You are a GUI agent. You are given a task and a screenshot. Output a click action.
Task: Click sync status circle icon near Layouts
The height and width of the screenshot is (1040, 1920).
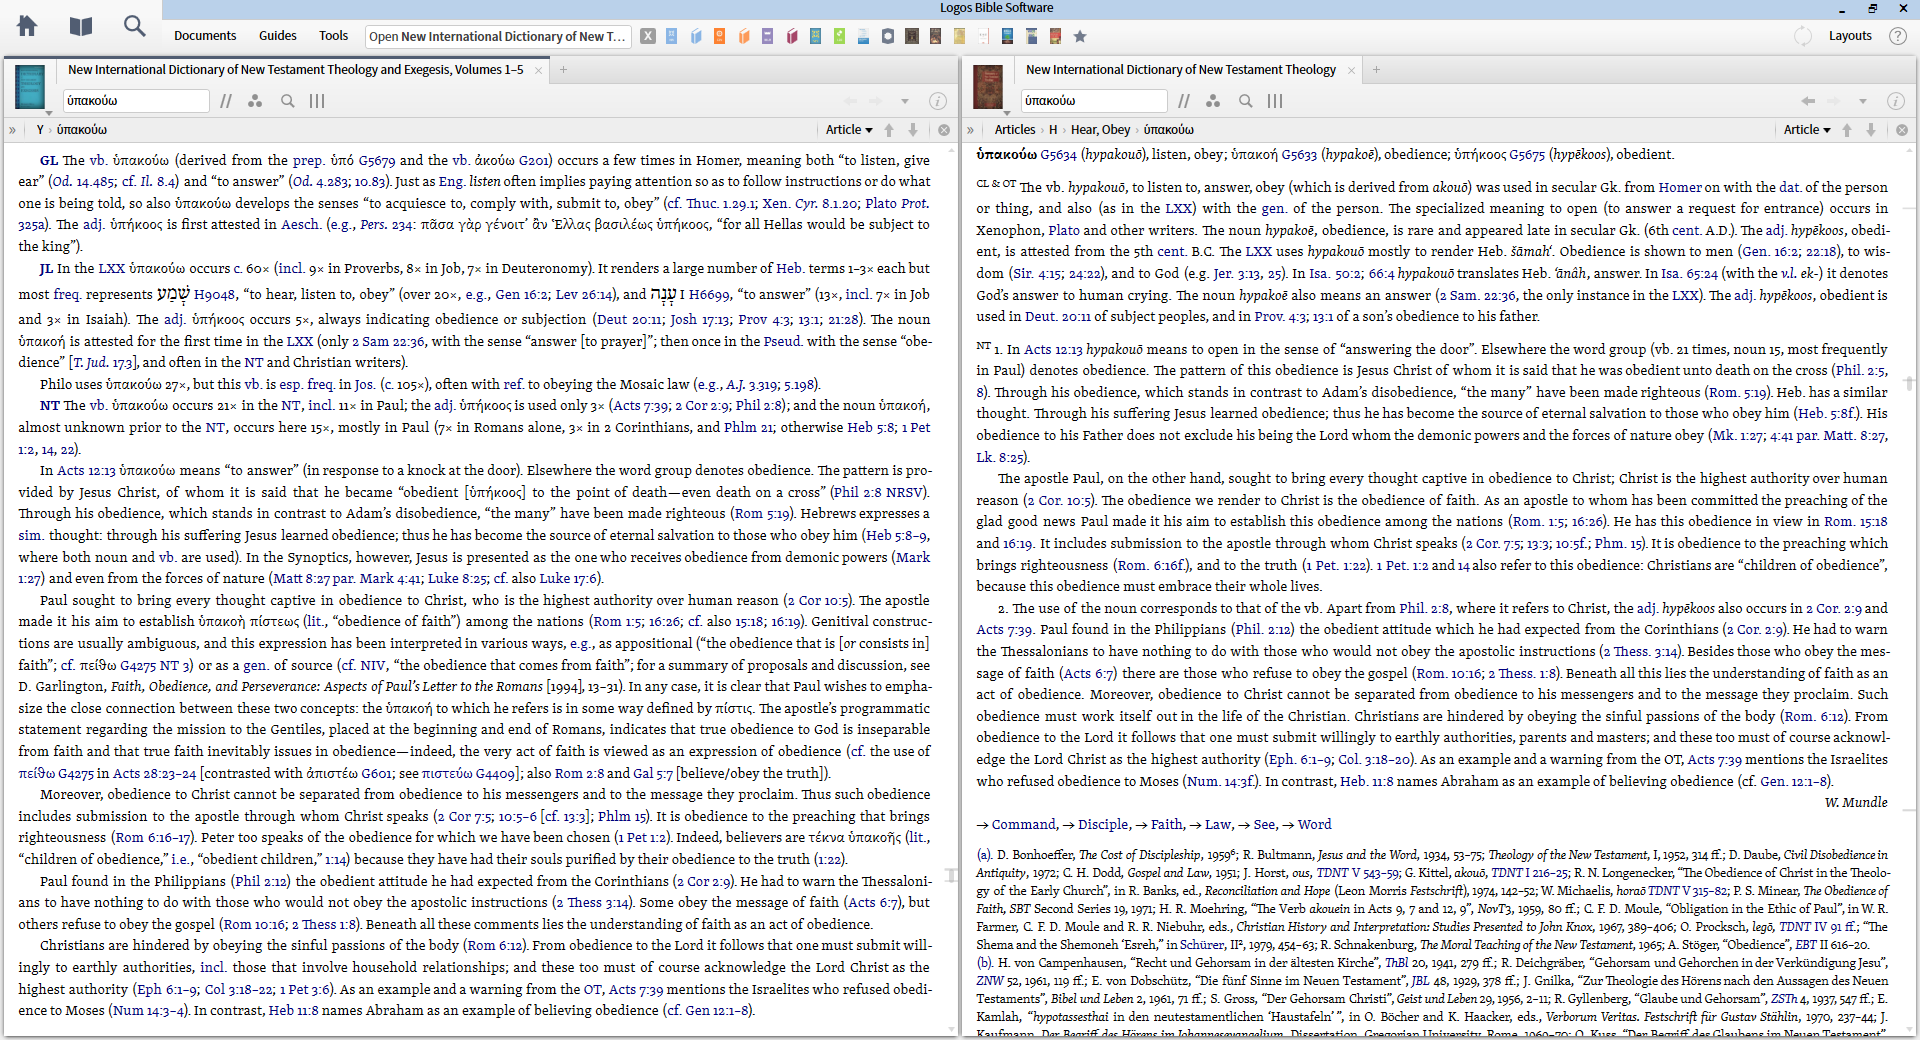[1803, 36]
